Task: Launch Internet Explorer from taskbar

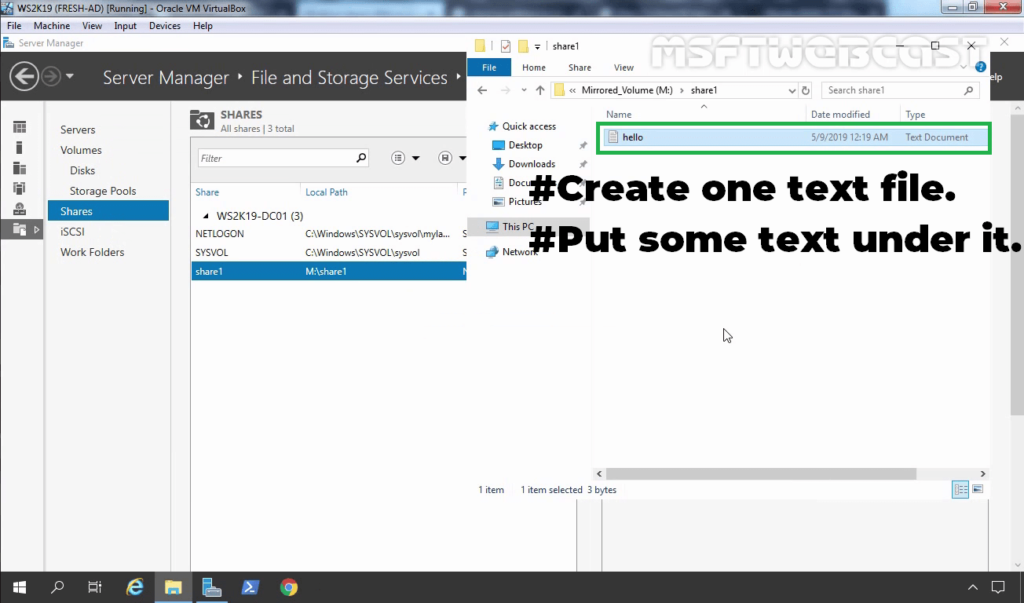Action: pyautogui.click(x=135, y=587)
